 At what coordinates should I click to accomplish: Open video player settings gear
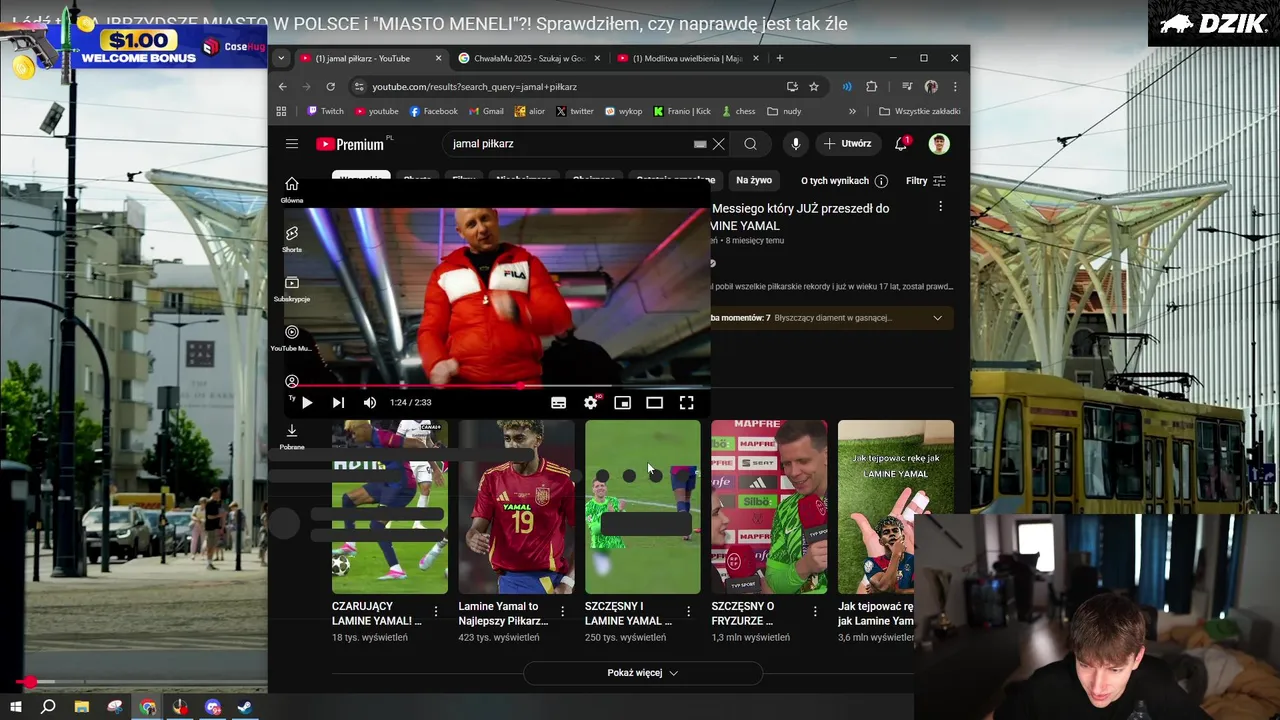[x=591, y=402]
